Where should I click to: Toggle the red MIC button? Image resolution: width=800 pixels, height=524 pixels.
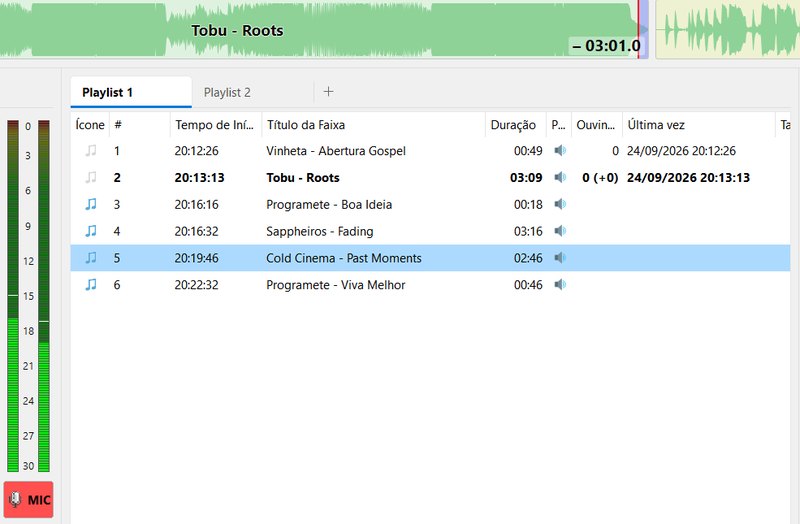click(29, 500)
